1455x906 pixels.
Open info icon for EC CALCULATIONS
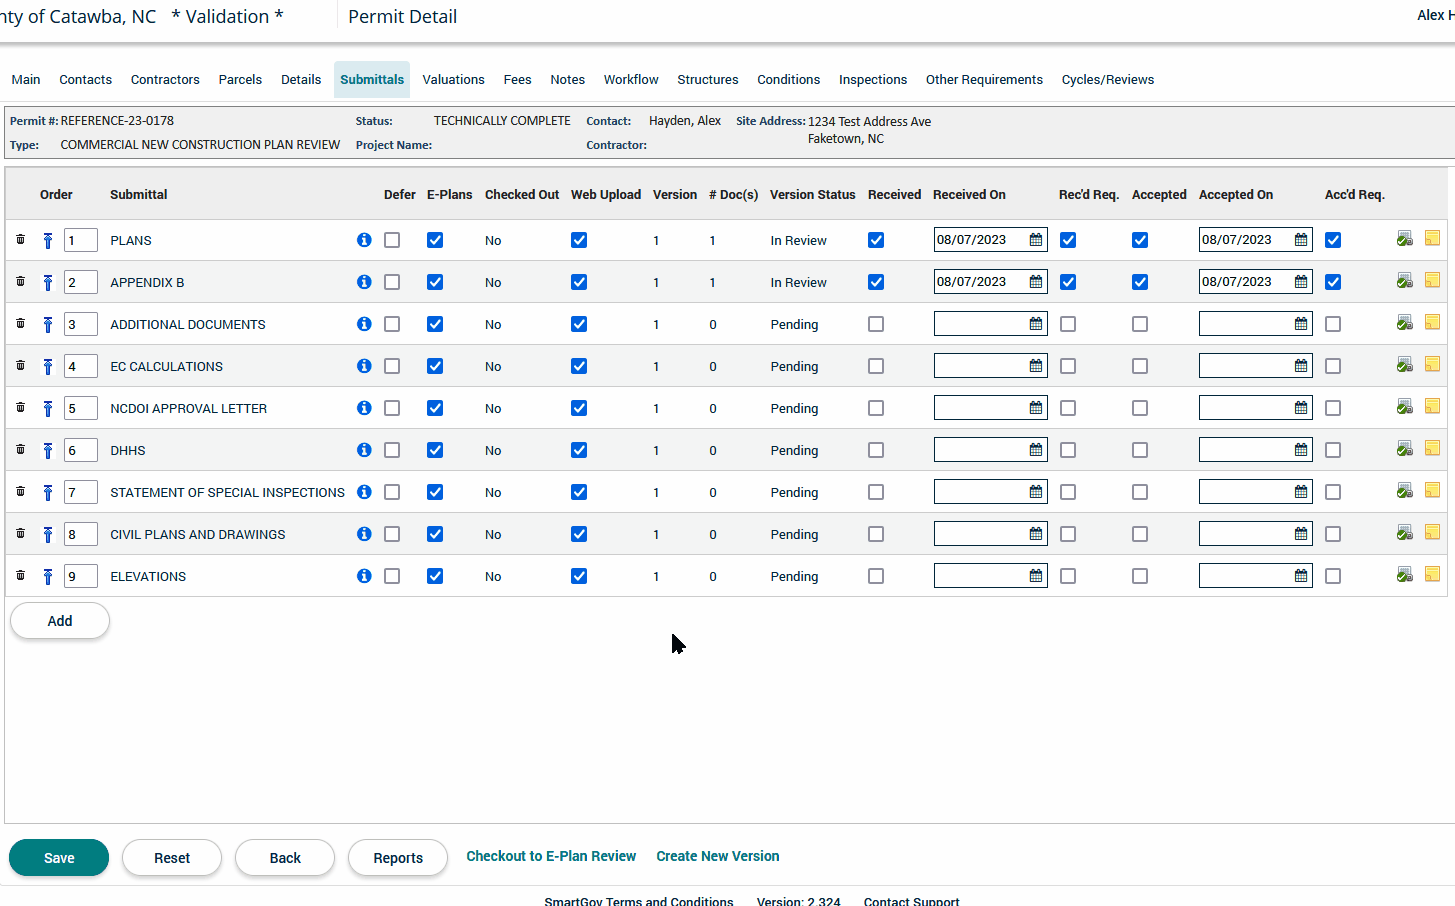coord(364,366)
